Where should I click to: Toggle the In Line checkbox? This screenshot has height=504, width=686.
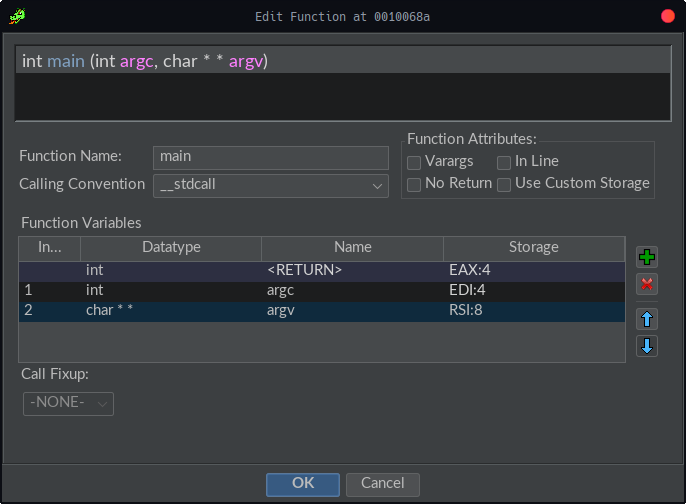coord(504,162)
